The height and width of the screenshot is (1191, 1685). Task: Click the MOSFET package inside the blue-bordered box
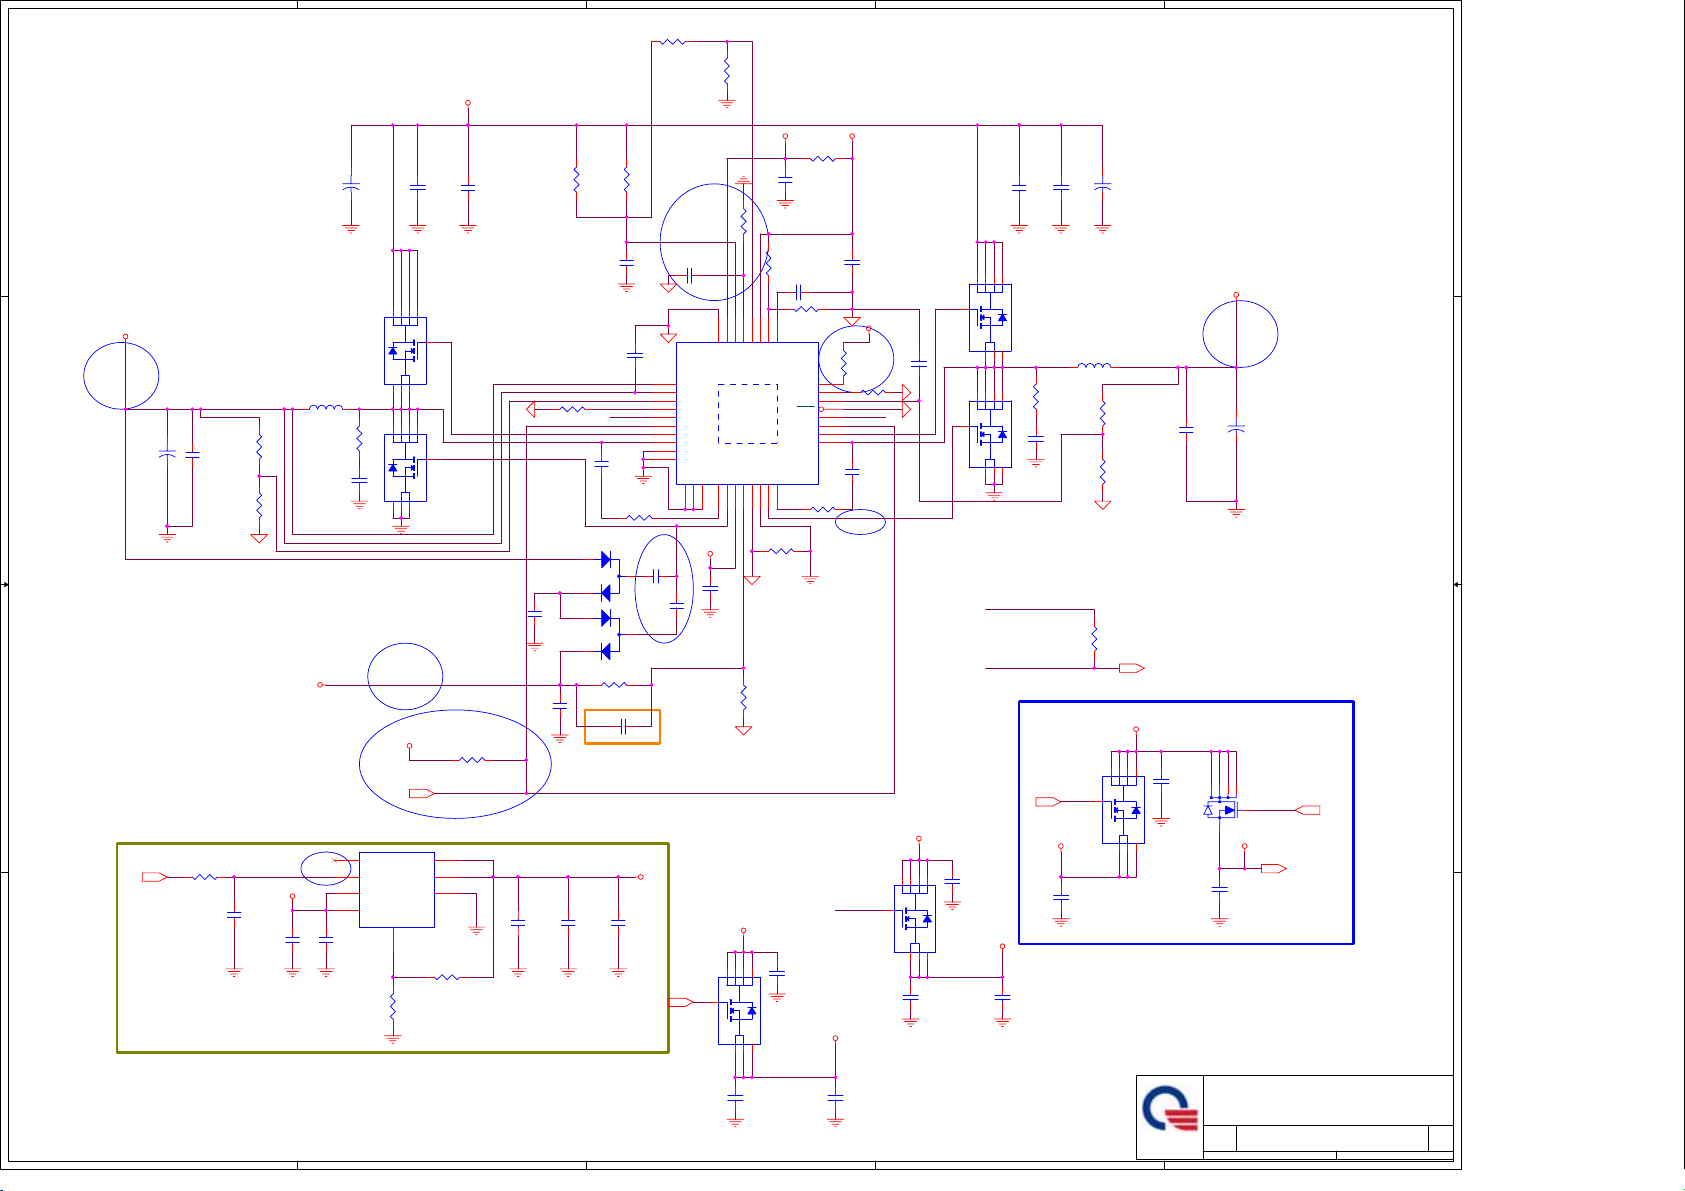pyautogui.click(x=1123, y=810)
